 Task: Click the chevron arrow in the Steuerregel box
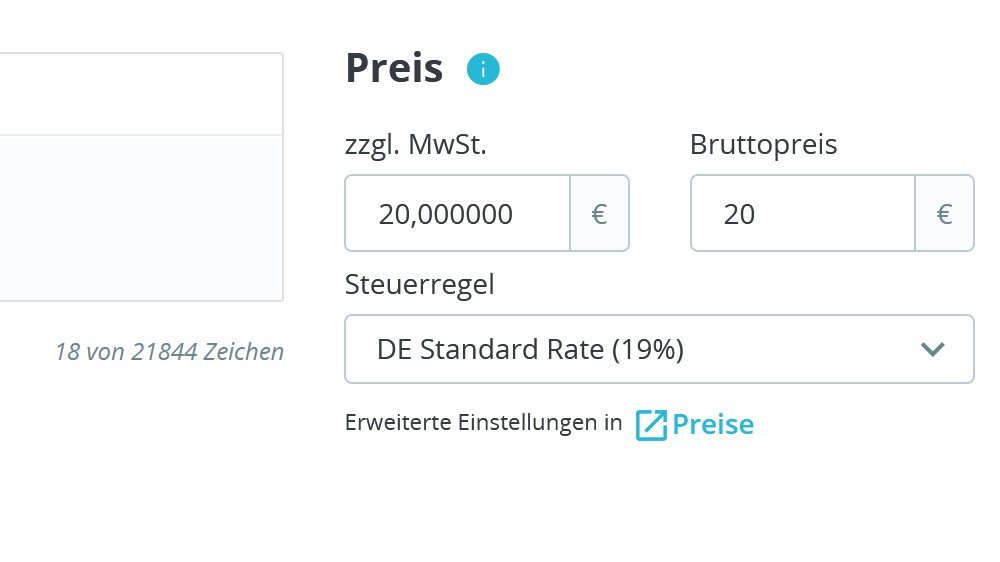tap(932, 349)
